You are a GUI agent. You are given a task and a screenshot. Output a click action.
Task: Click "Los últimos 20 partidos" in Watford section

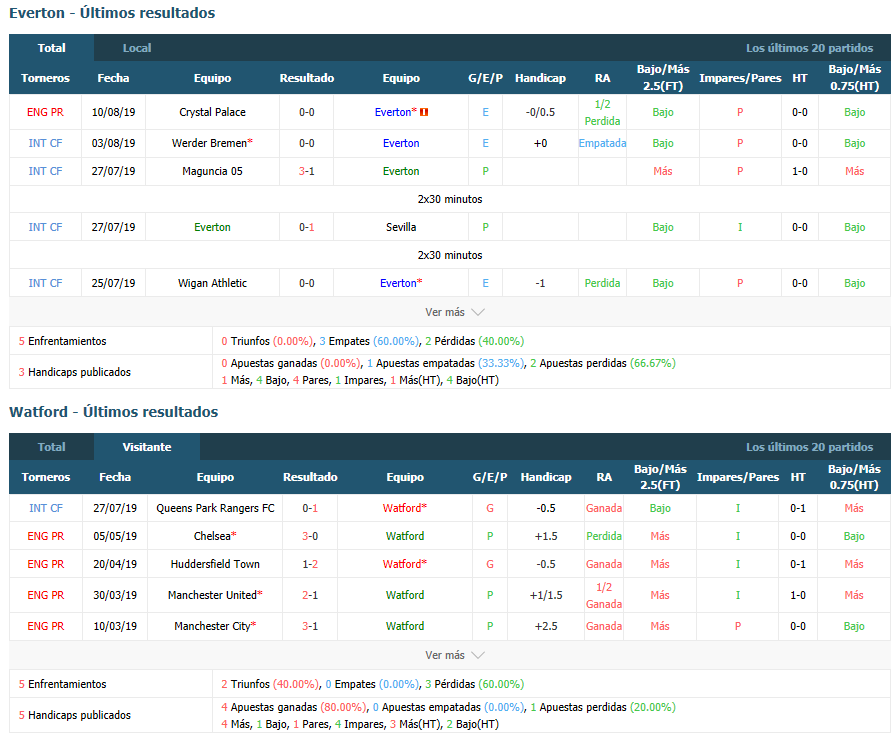click(x=810, y=447)
